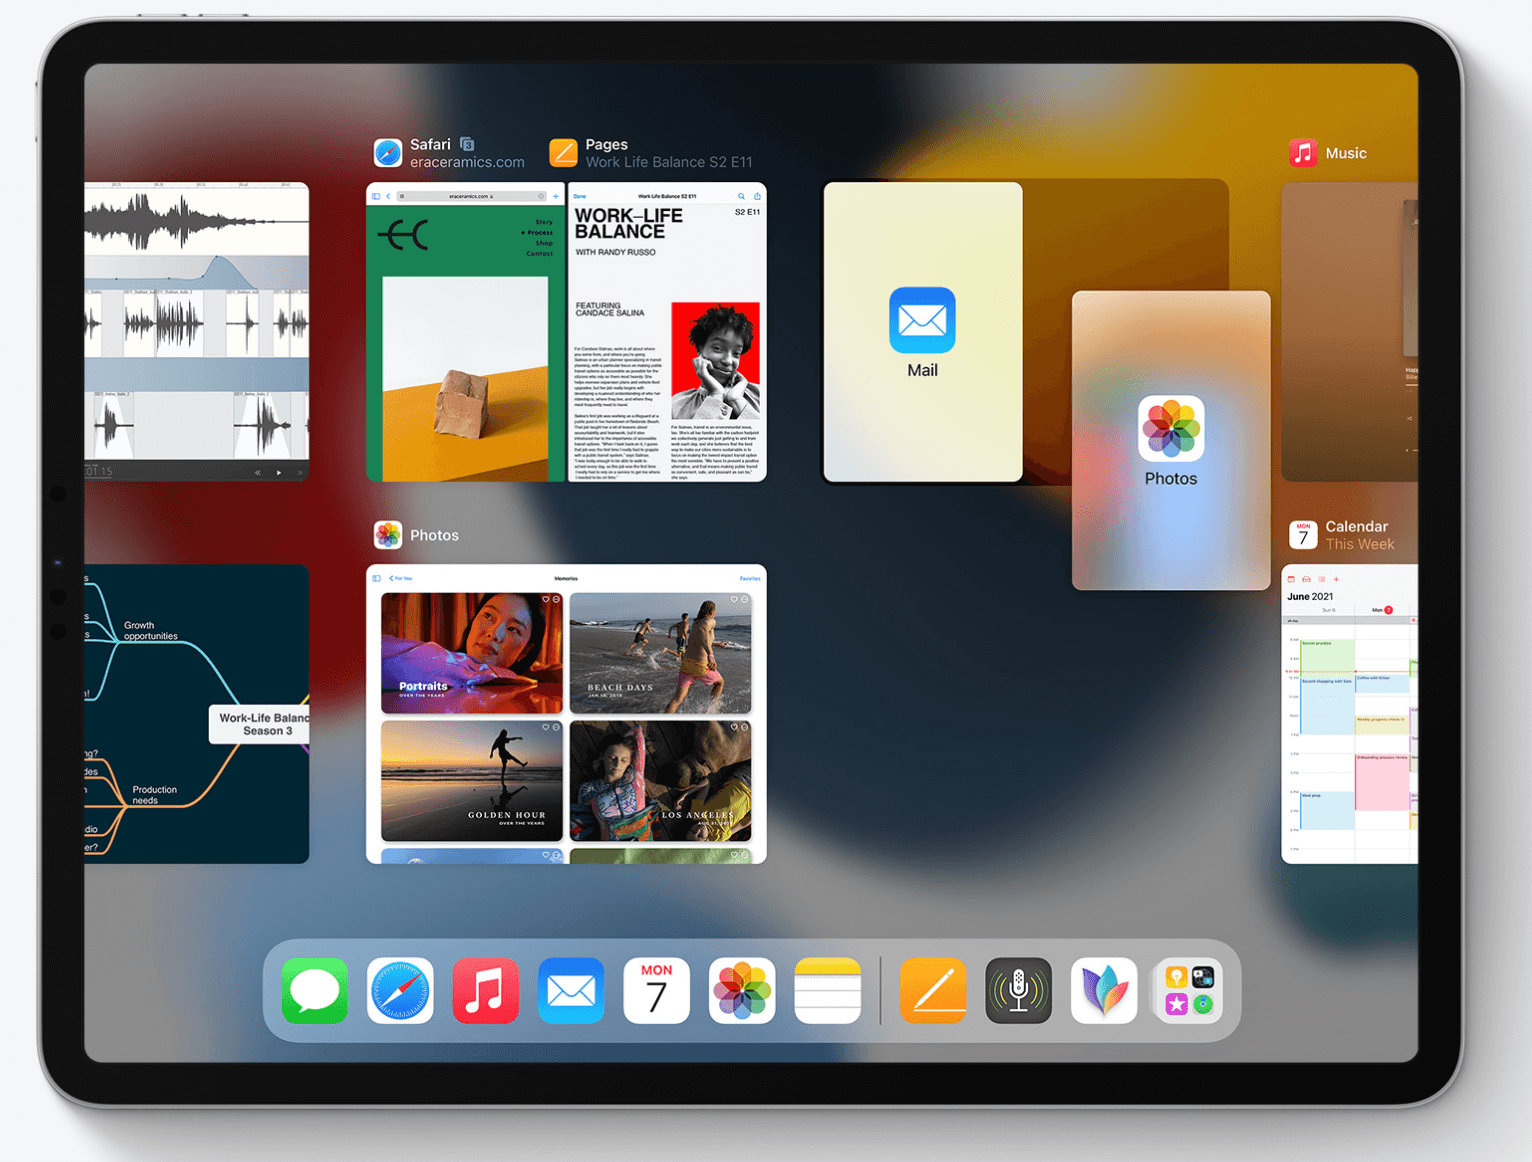Screen dimensions: 1532x1162
Task: Select Mon 7 in the Calendar header
Action: point(1382,610)
